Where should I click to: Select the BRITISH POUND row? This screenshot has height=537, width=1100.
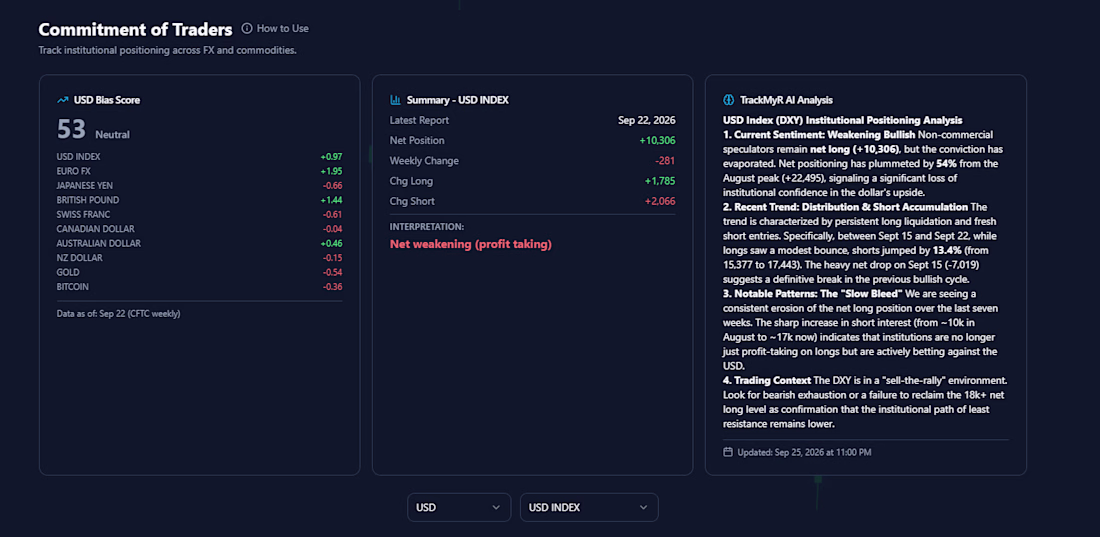199,200
